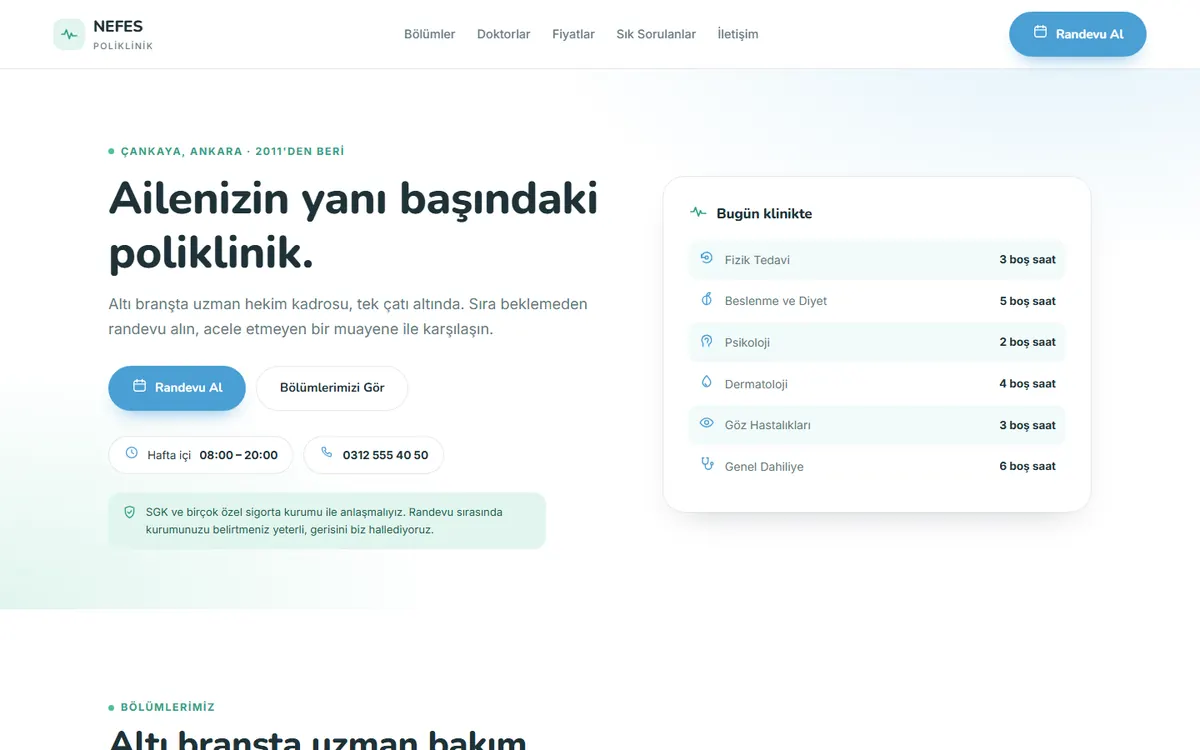Click the BÖLÜMLERİMİZ section label
Image resolution: width=1200 pixels, height=750 pixels.
(167, 707)
